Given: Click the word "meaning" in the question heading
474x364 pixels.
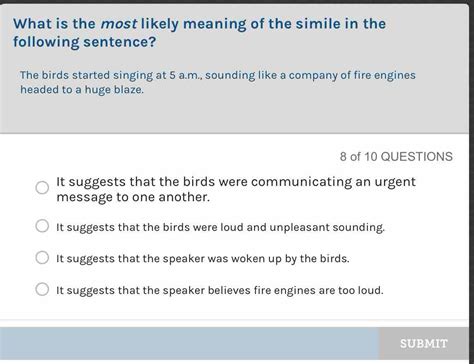Looking at the screenshot, I should [215, 24].
